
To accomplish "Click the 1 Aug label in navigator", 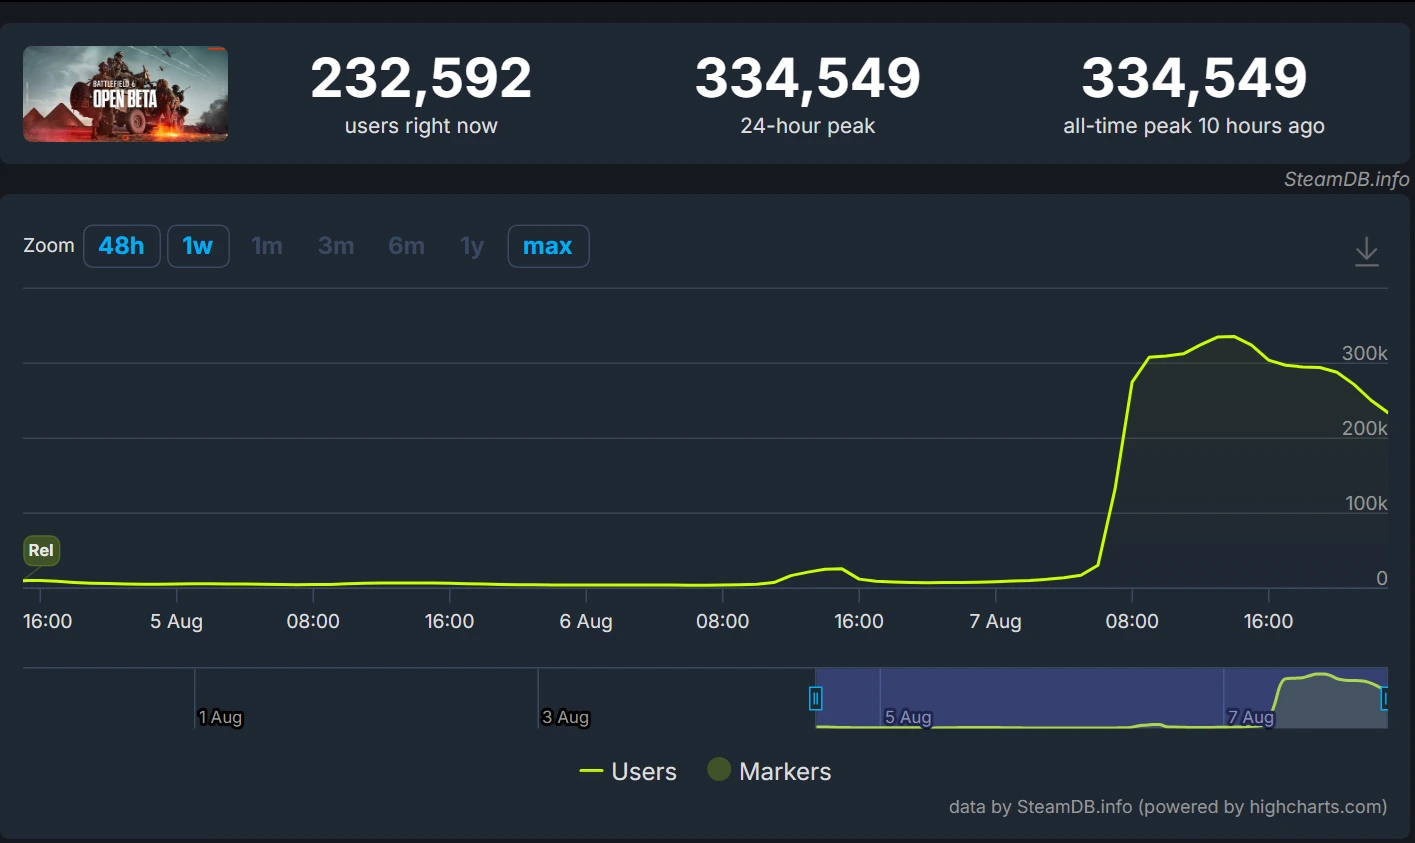I will (x=220, y=717).
